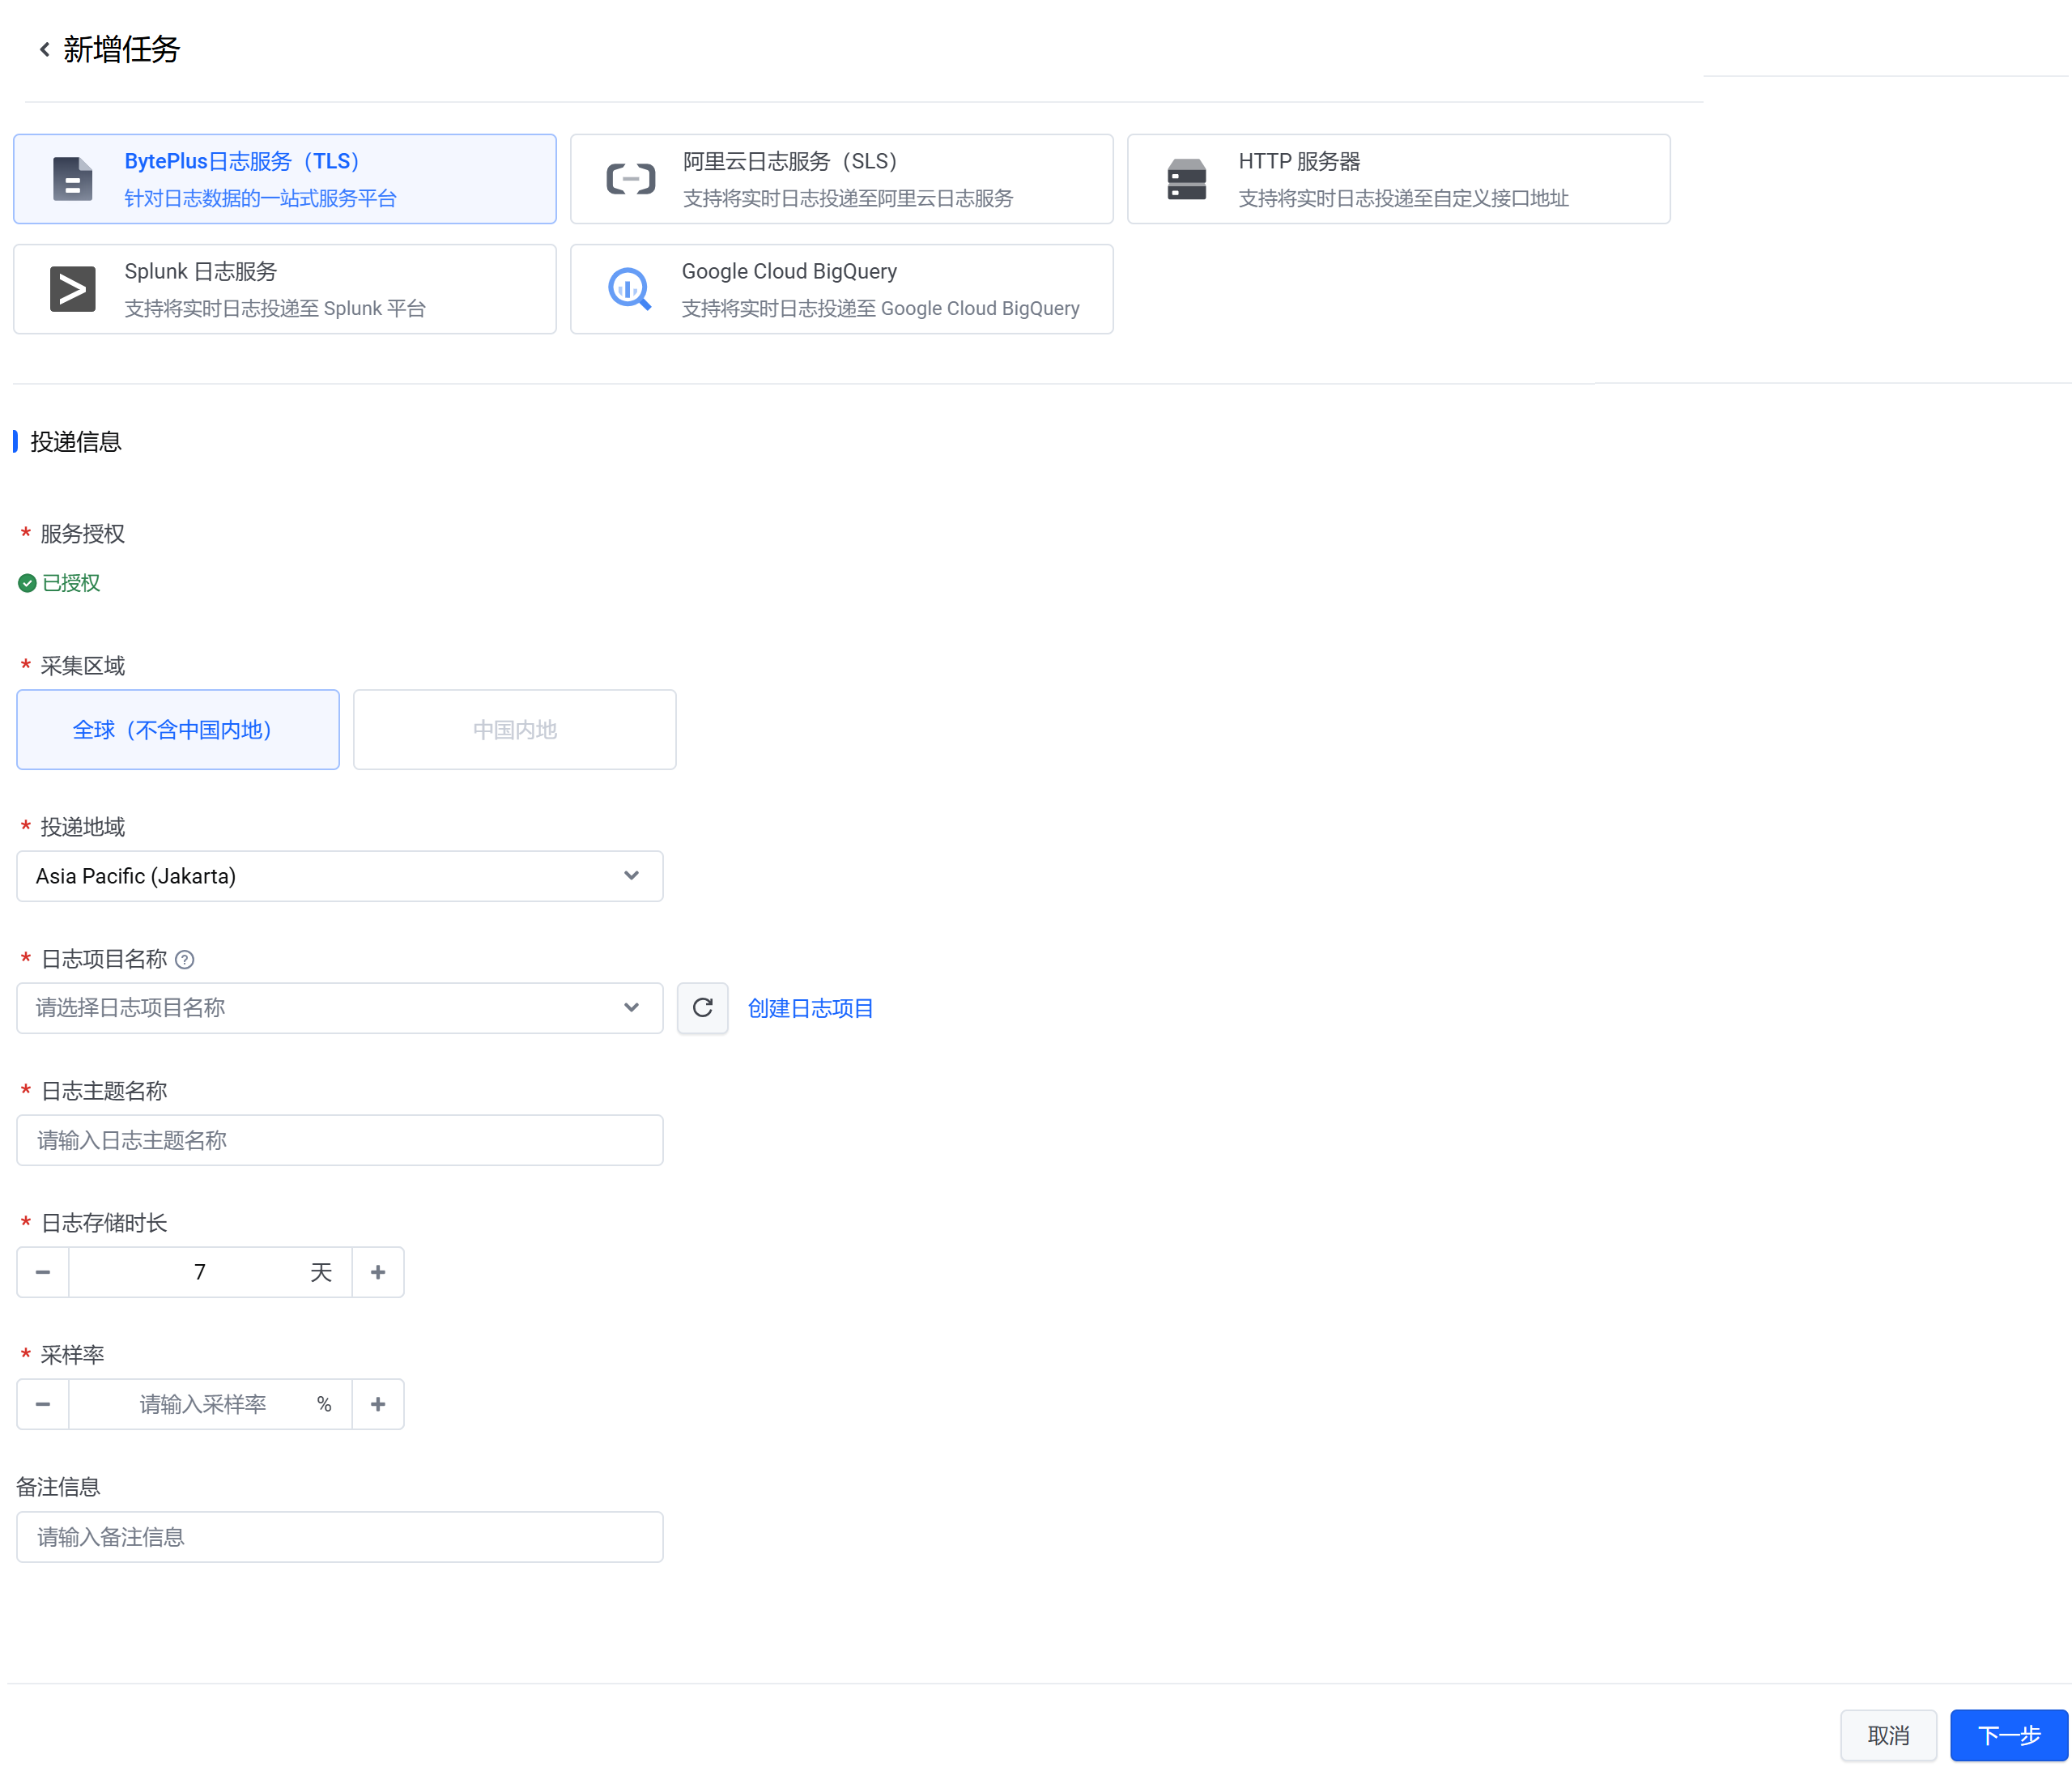Select 中国内地 collection region

[514, 729]
